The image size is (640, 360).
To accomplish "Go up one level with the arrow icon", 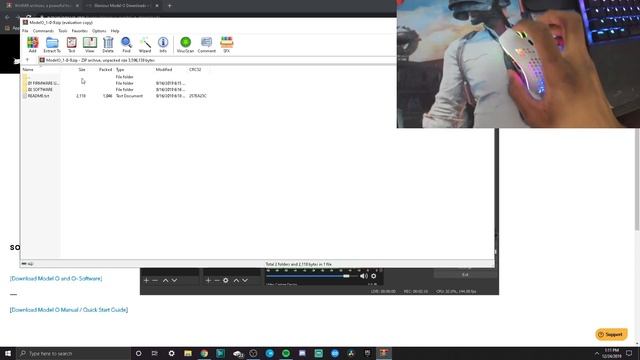I will [27, 60].
